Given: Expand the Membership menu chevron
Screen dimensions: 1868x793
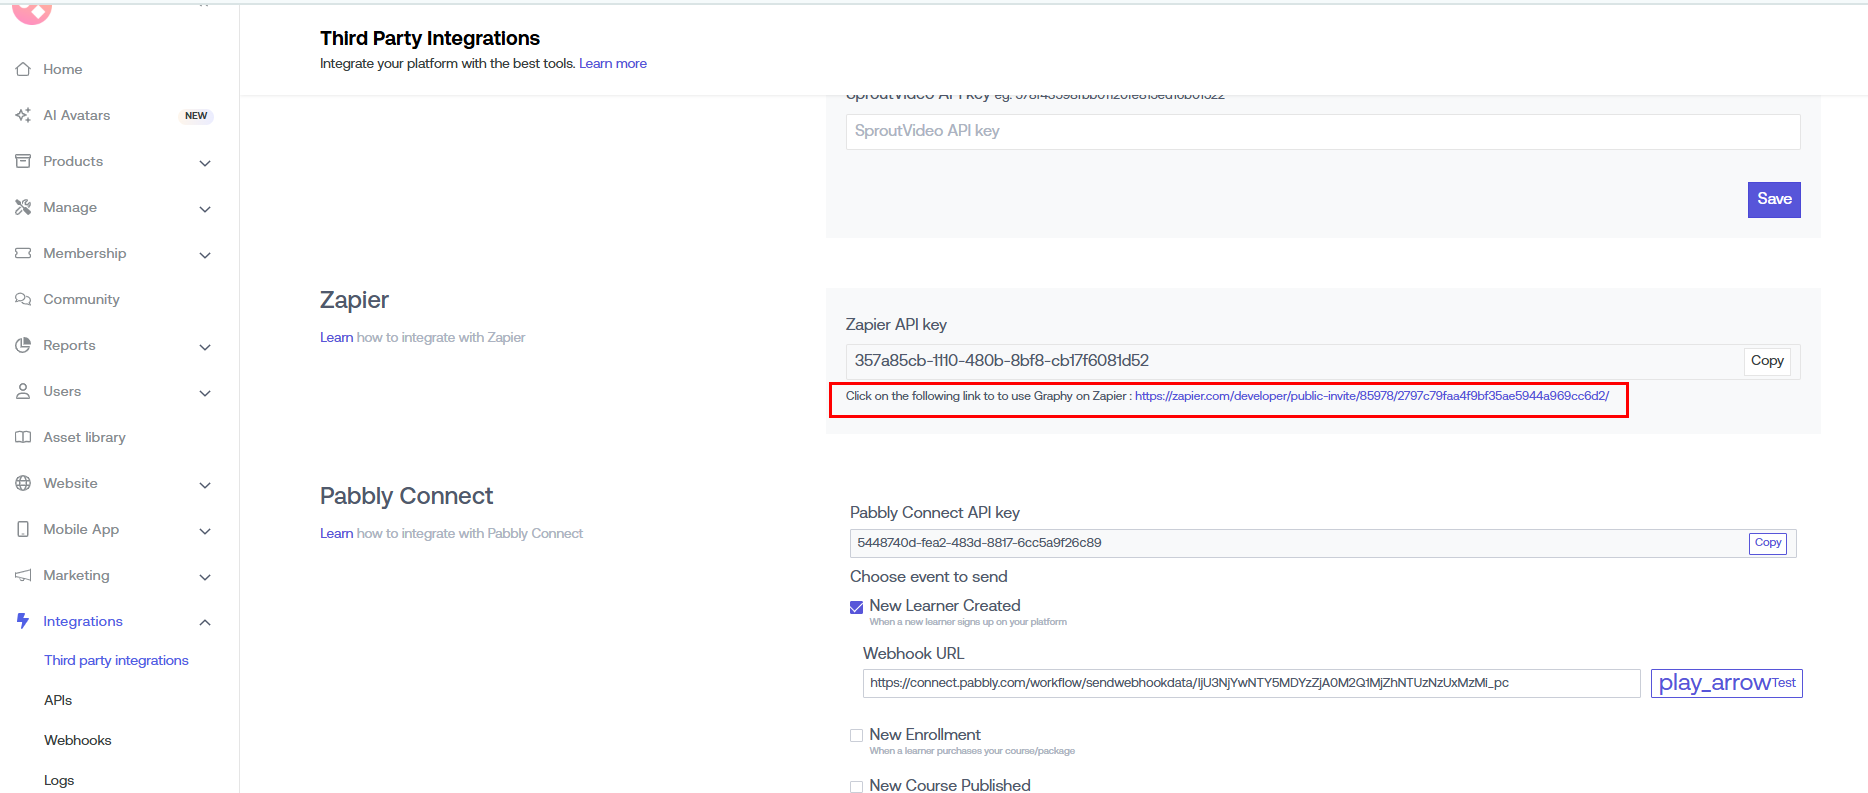Looking at the screenshot, I should [205, 255].
